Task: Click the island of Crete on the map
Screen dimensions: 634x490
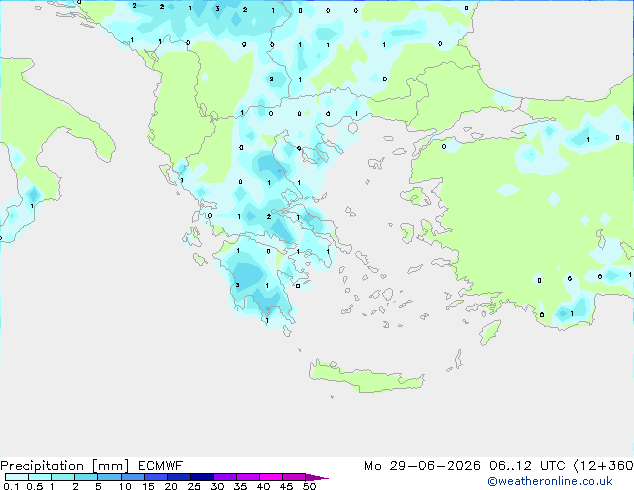Action: 366,376
